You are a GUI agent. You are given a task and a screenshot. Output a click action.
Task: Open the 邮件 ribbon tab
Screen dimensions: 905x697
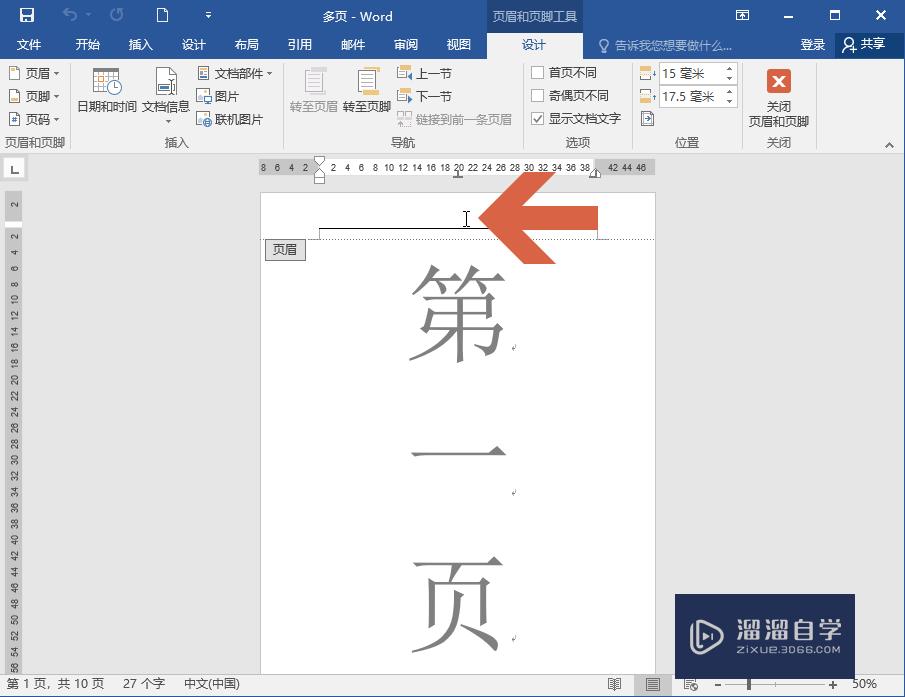coord(352,44)
